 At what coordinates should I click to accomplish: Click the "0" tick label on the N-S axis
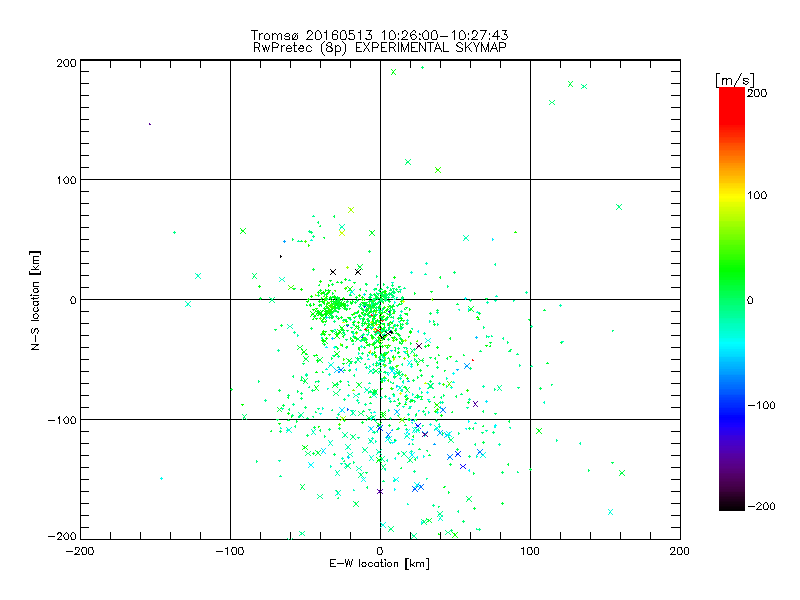click(x=73, y=300)
